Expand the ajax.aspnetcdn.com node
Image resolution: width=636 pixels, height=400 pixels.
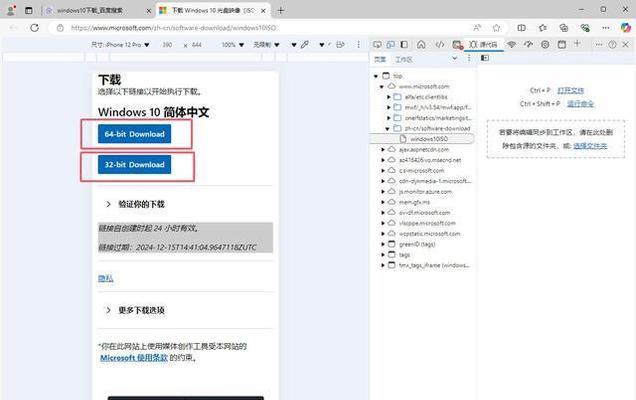point(382,150)
